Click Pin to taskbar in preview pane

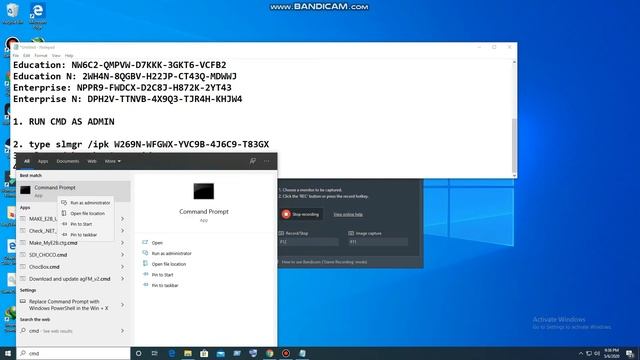pos(160,285)
